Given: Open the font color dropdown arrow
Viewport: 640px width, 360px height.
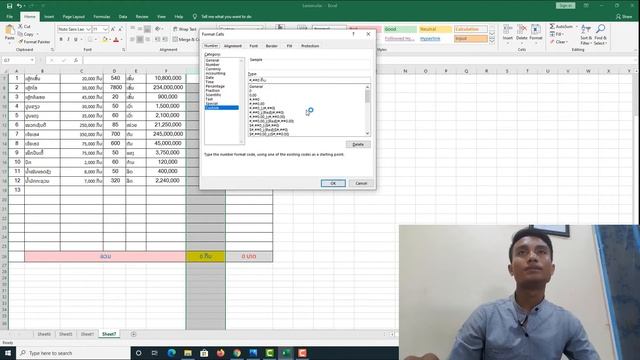Looking at the screenshot, I should [122, 40].
